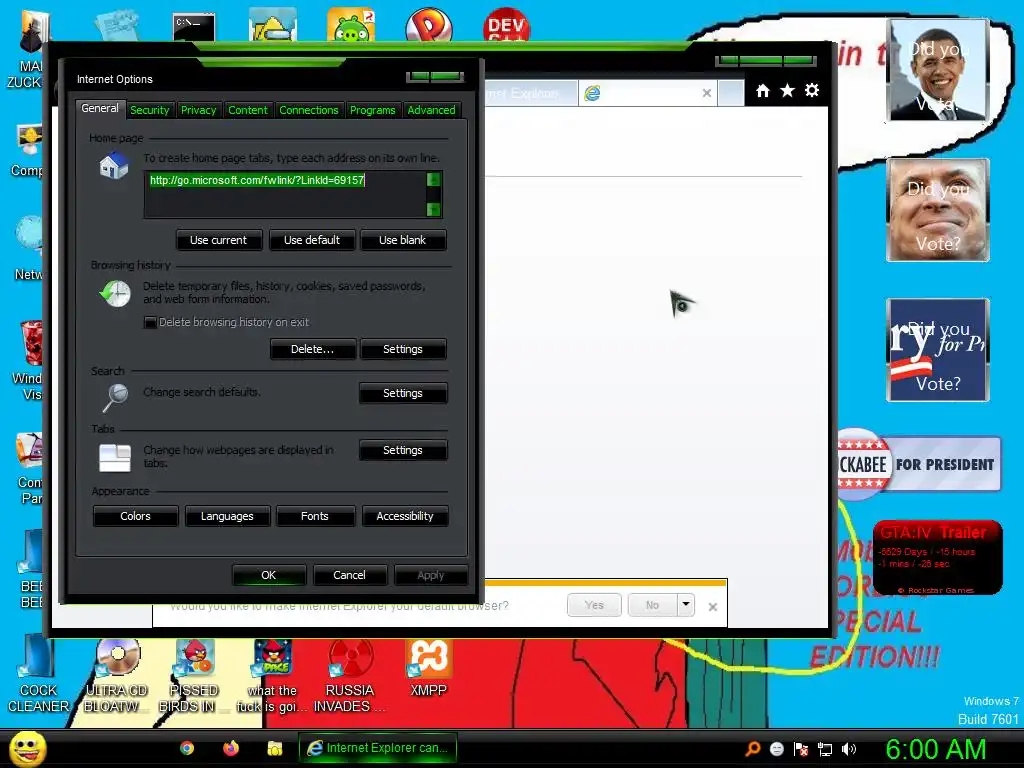Select the Content tab
Viewport: 1024px width, 768px height.
pos(248,110)
